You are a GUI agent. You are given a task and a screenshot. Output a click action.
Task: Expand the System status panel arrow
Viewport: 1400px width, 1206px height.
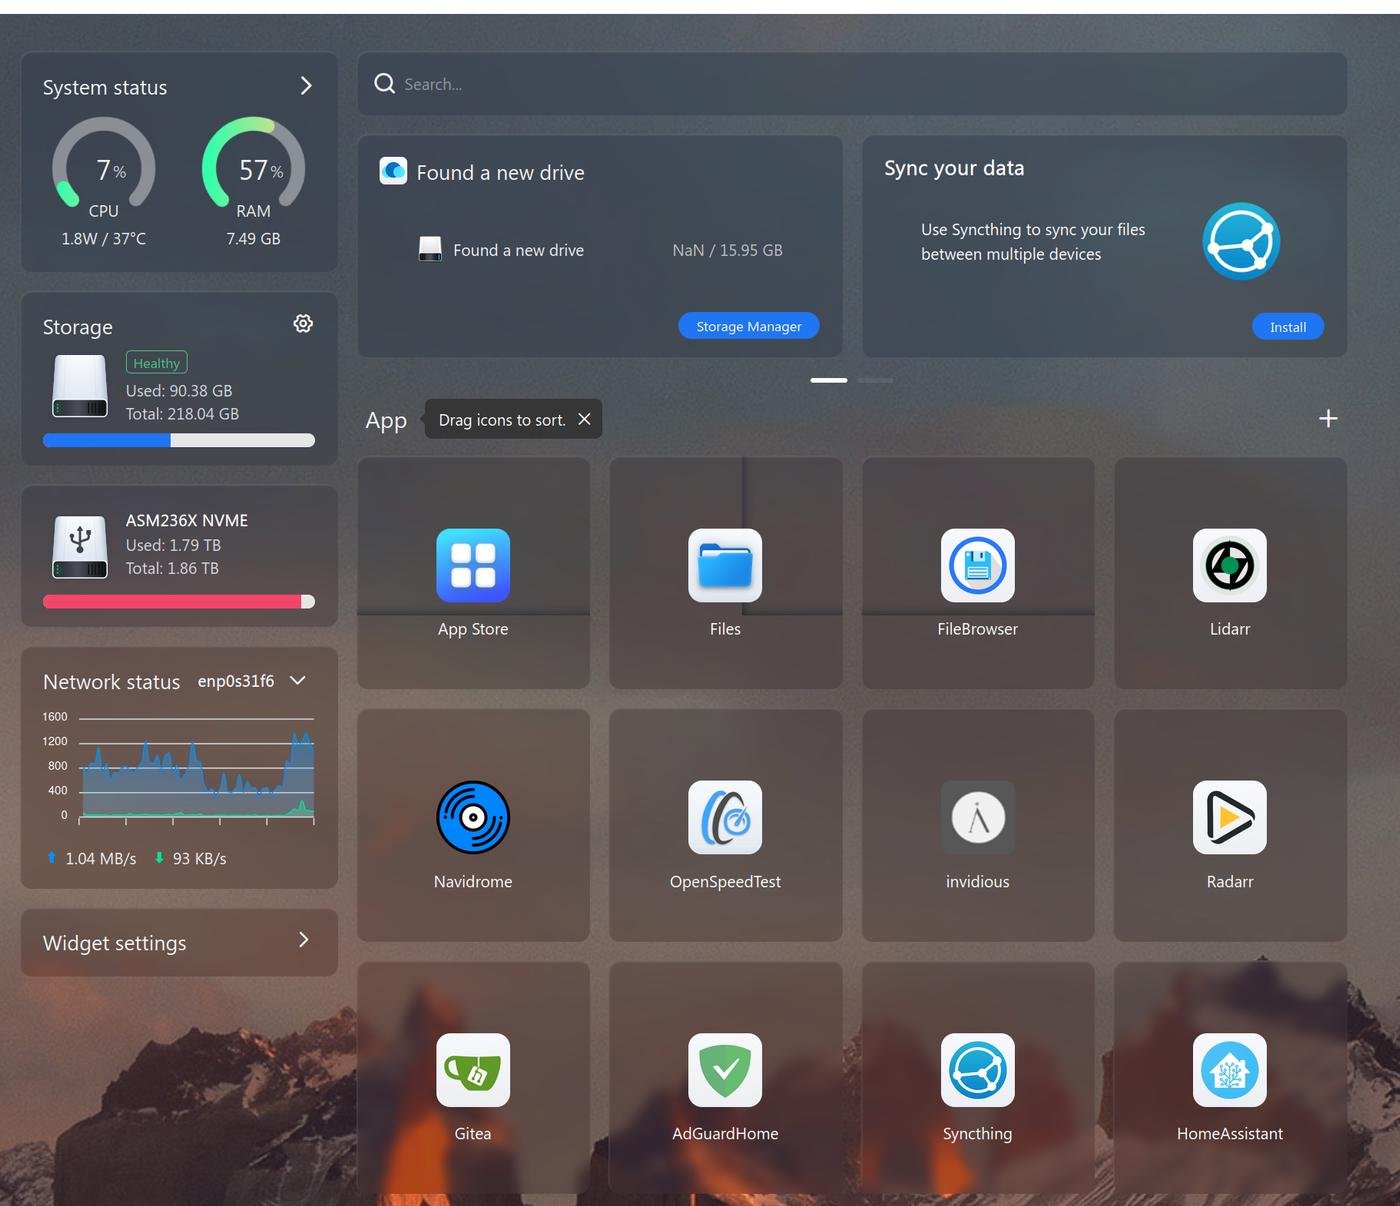(x=306, y=87)
